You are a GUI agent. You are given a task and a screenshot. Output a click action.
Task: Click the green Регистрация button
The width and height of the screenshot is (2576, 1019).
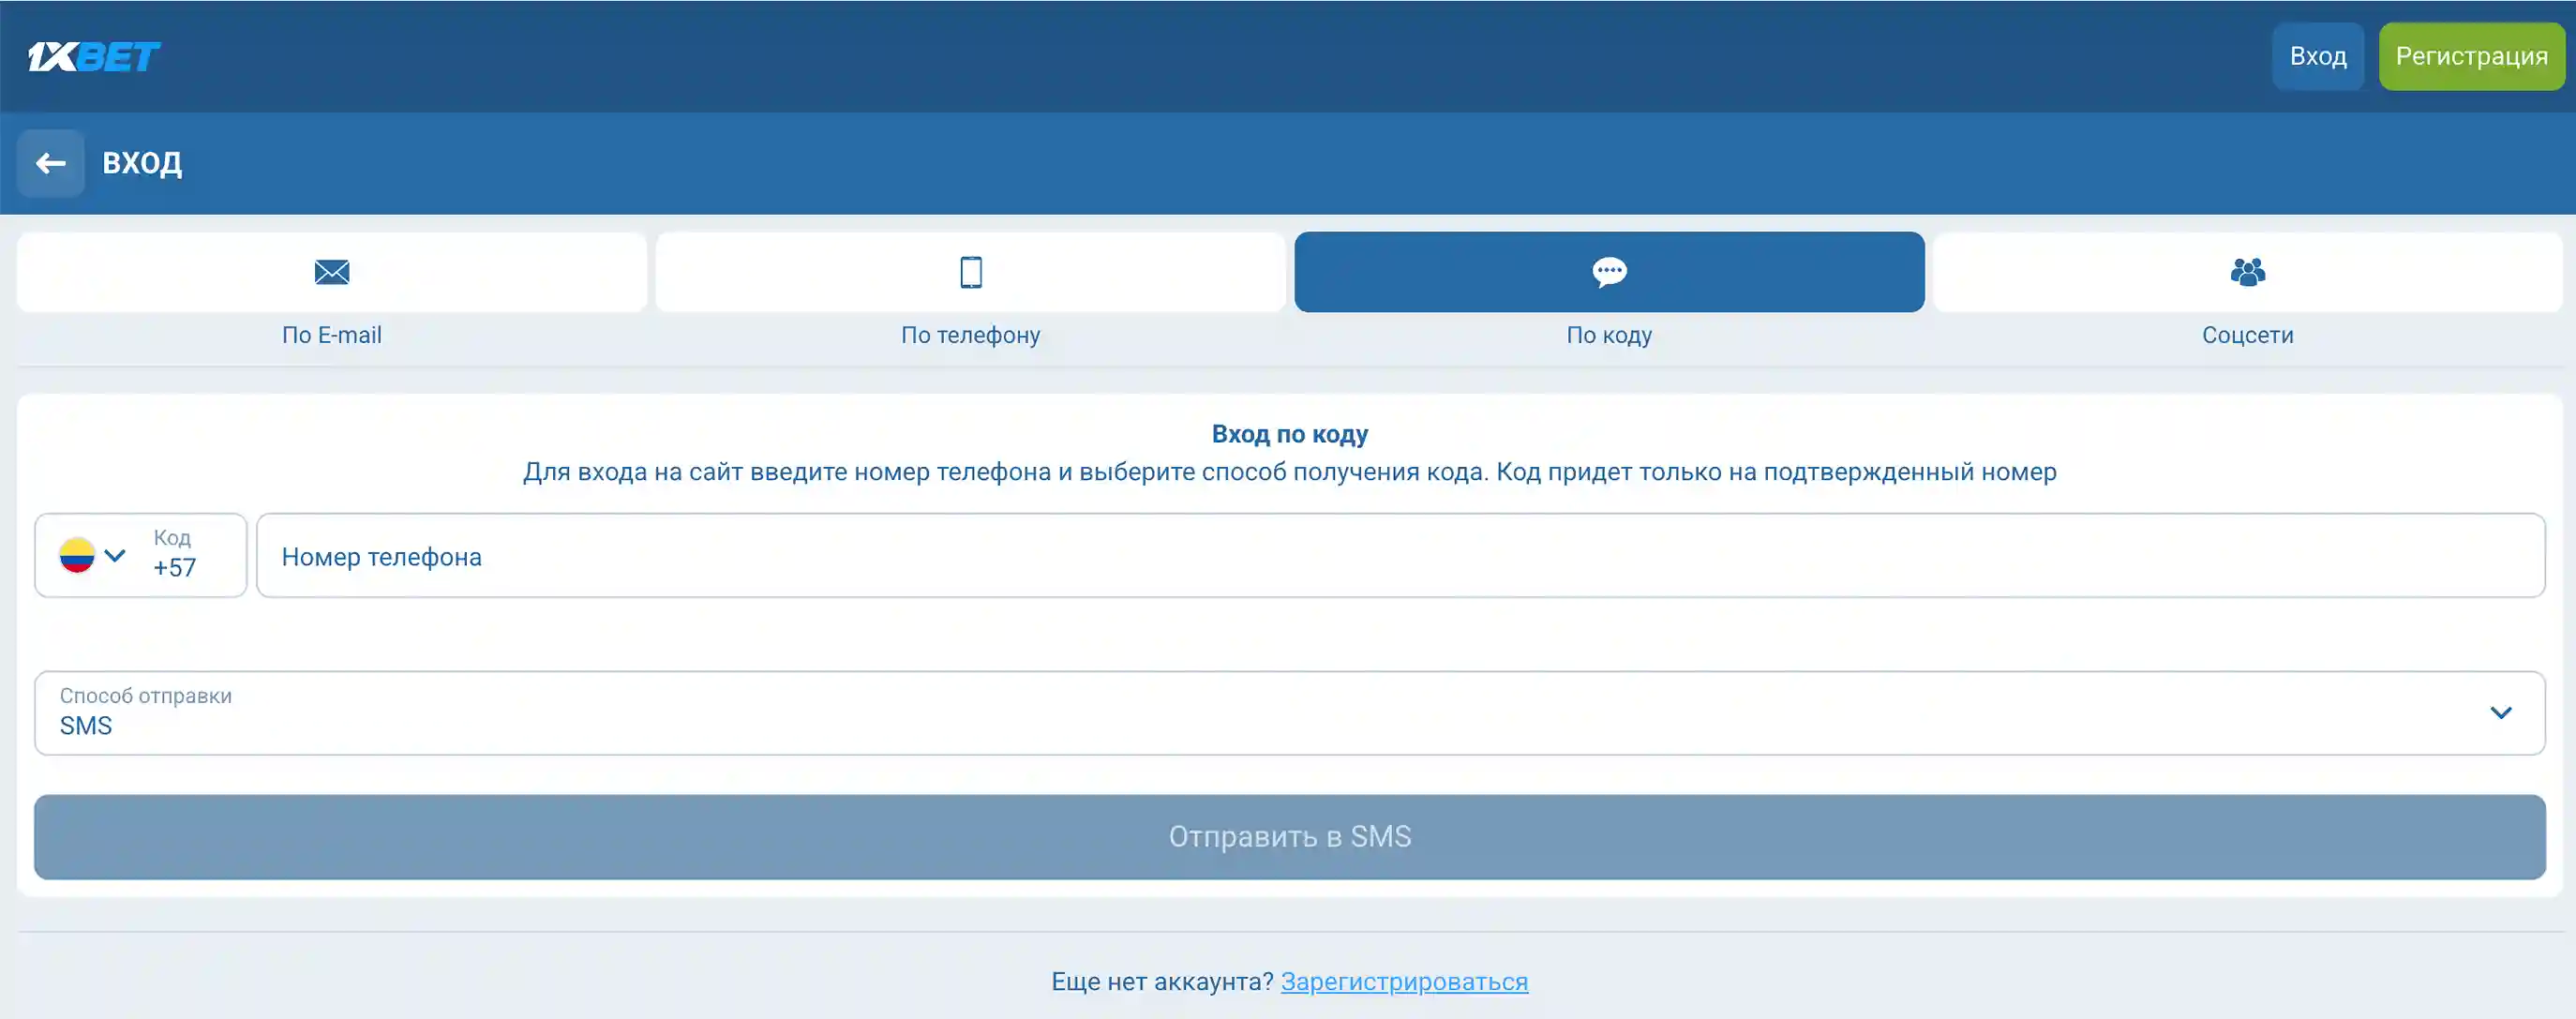[x=2471, y=56]
